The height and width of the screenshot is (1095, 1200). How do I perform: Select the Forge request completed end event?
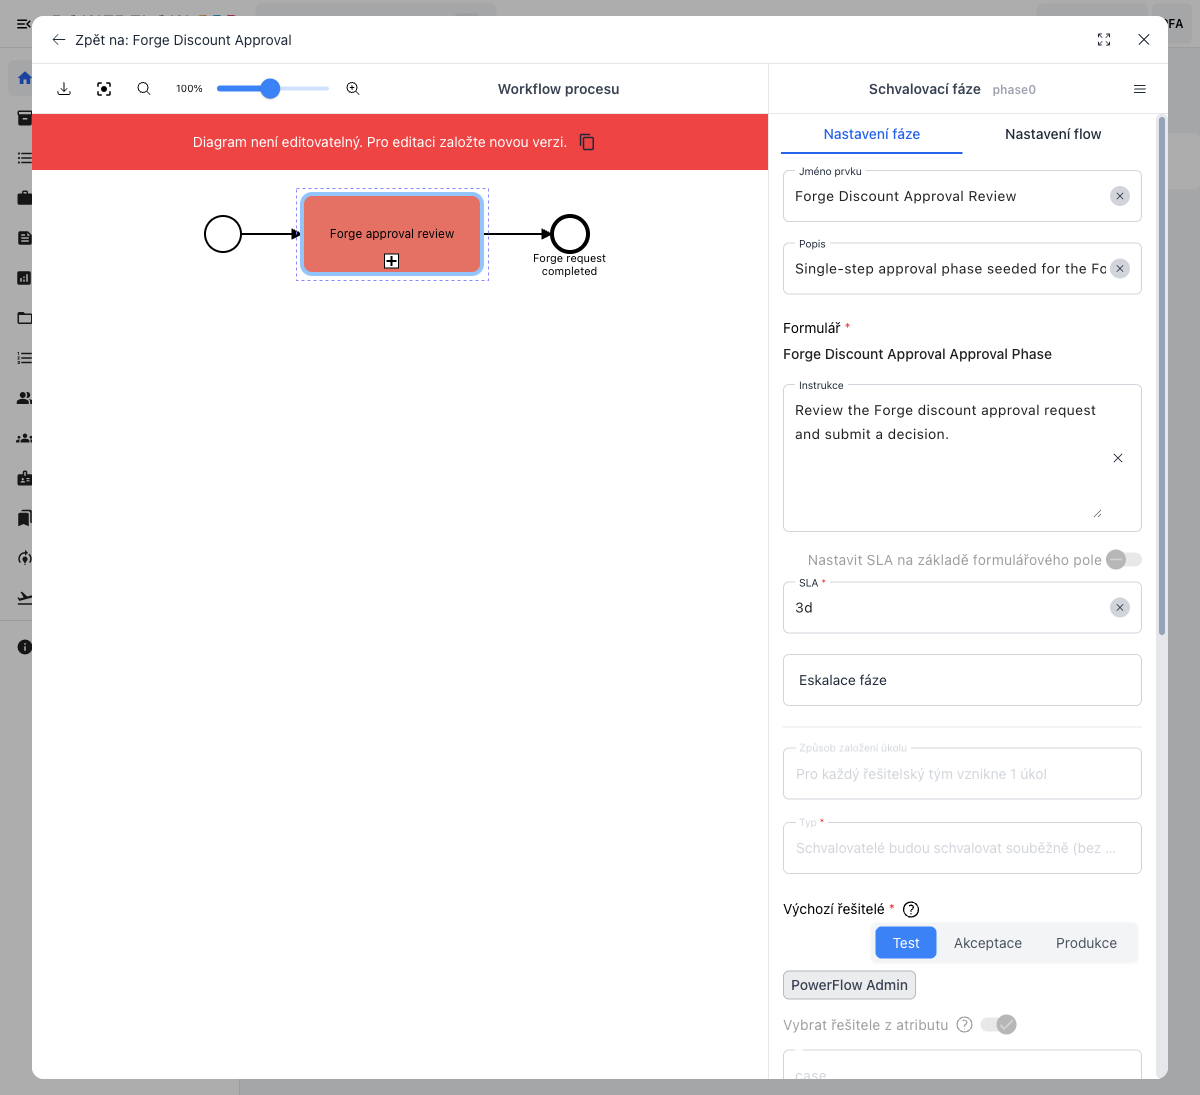570,234
